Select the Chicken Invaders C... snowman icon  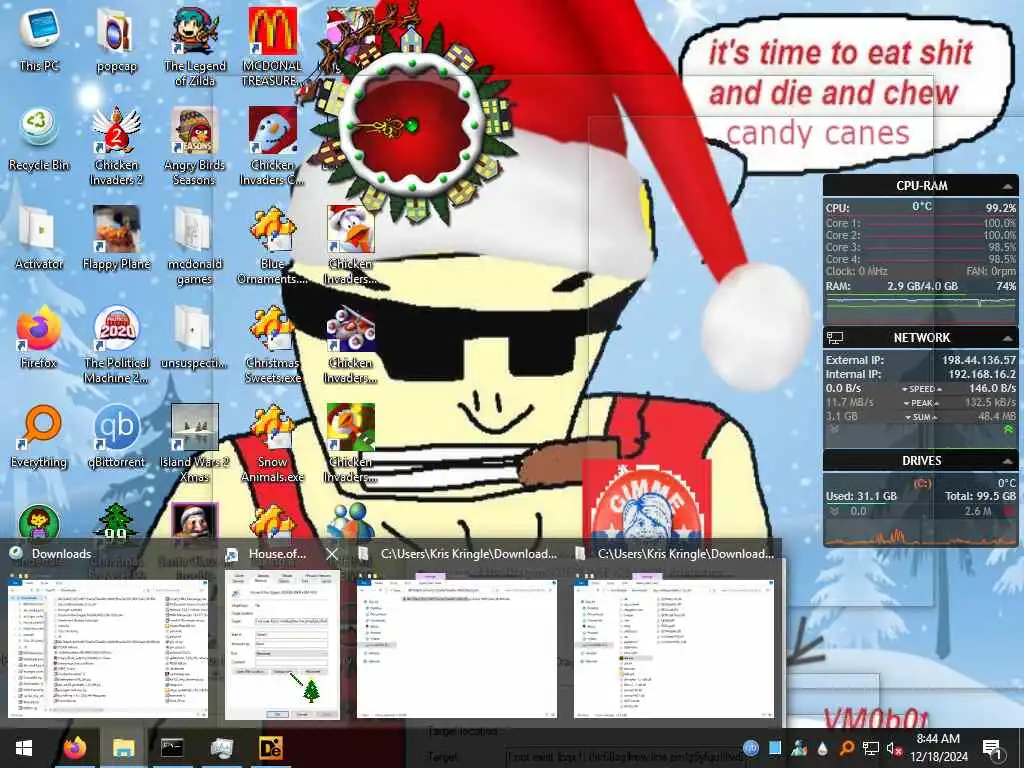click(x=272, y=146)
